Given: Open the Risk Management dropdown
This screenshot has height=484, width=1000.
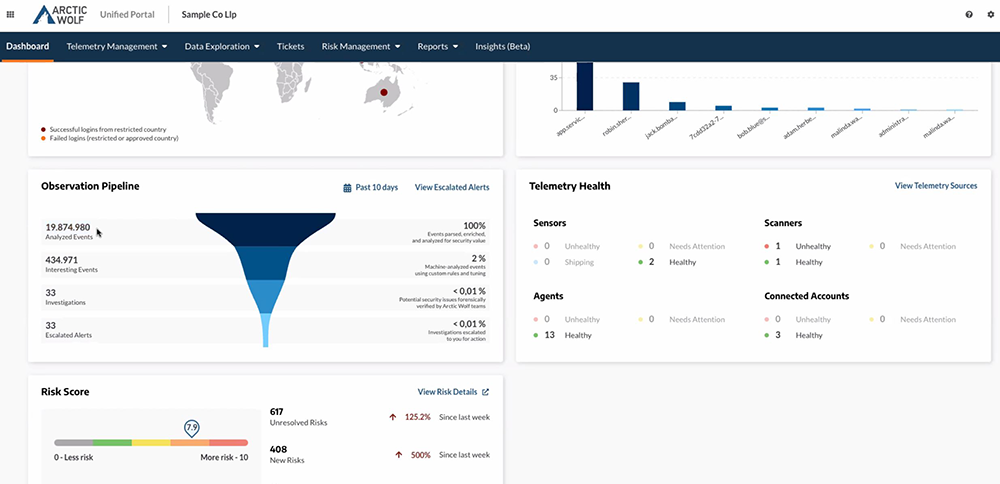Looking at the screenshot, I should [x=360, y=46].
